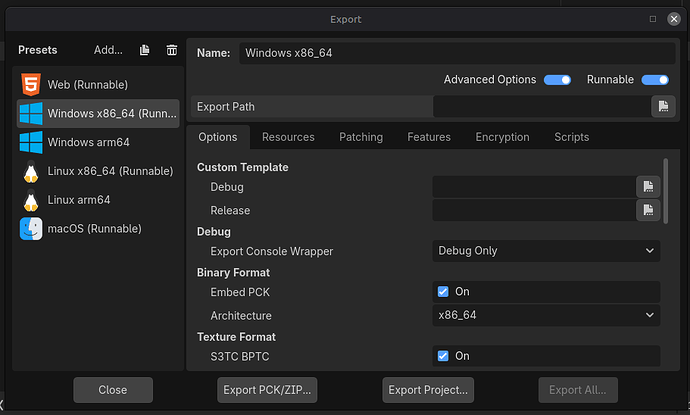Select the Linux x86_64 (Runnable) preset
Viewport: 690px width, 415px height.
point(98,171)
